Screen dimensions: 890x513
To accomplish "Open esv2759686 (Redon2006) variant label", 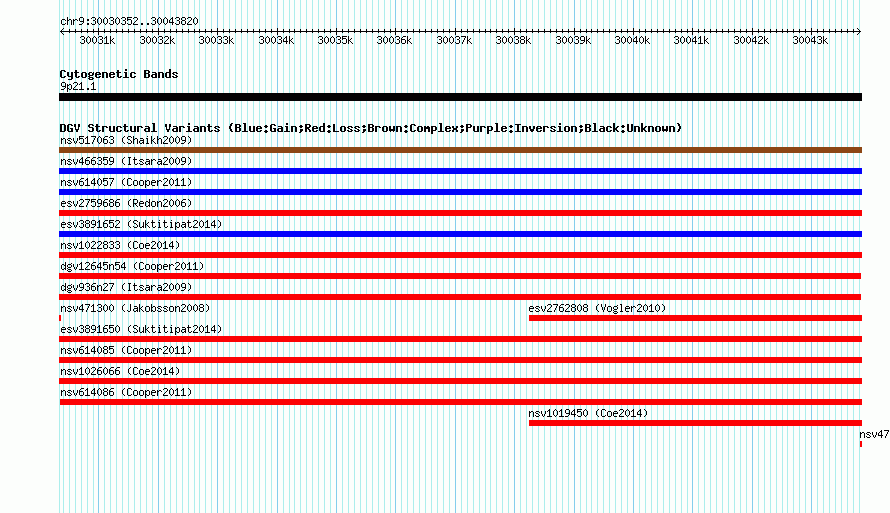I will point(126,203).
